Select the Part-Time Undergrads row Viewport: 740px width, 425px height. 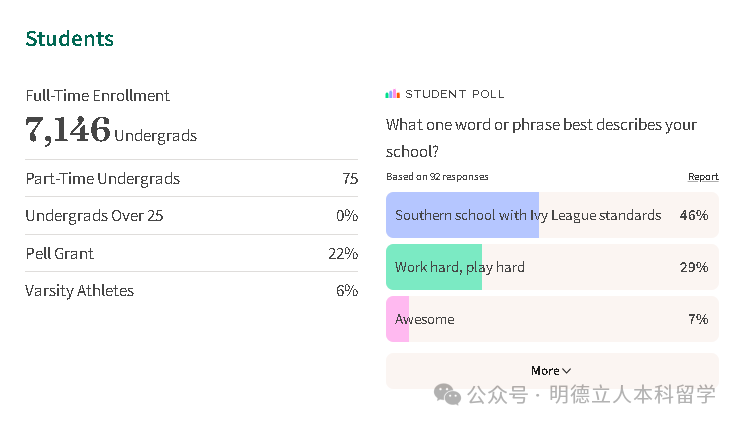191,178
